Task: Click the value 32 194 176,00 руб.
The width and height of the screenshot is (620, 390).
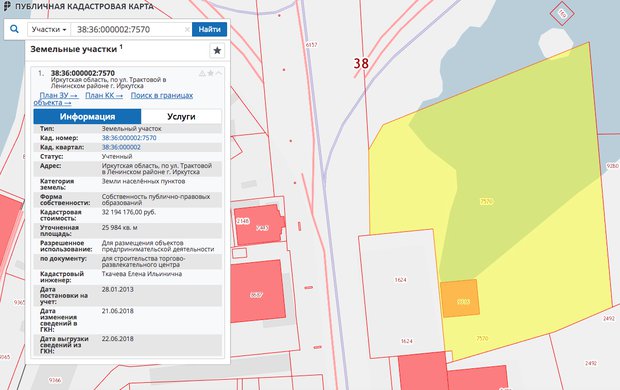Action: pos(129,212)
